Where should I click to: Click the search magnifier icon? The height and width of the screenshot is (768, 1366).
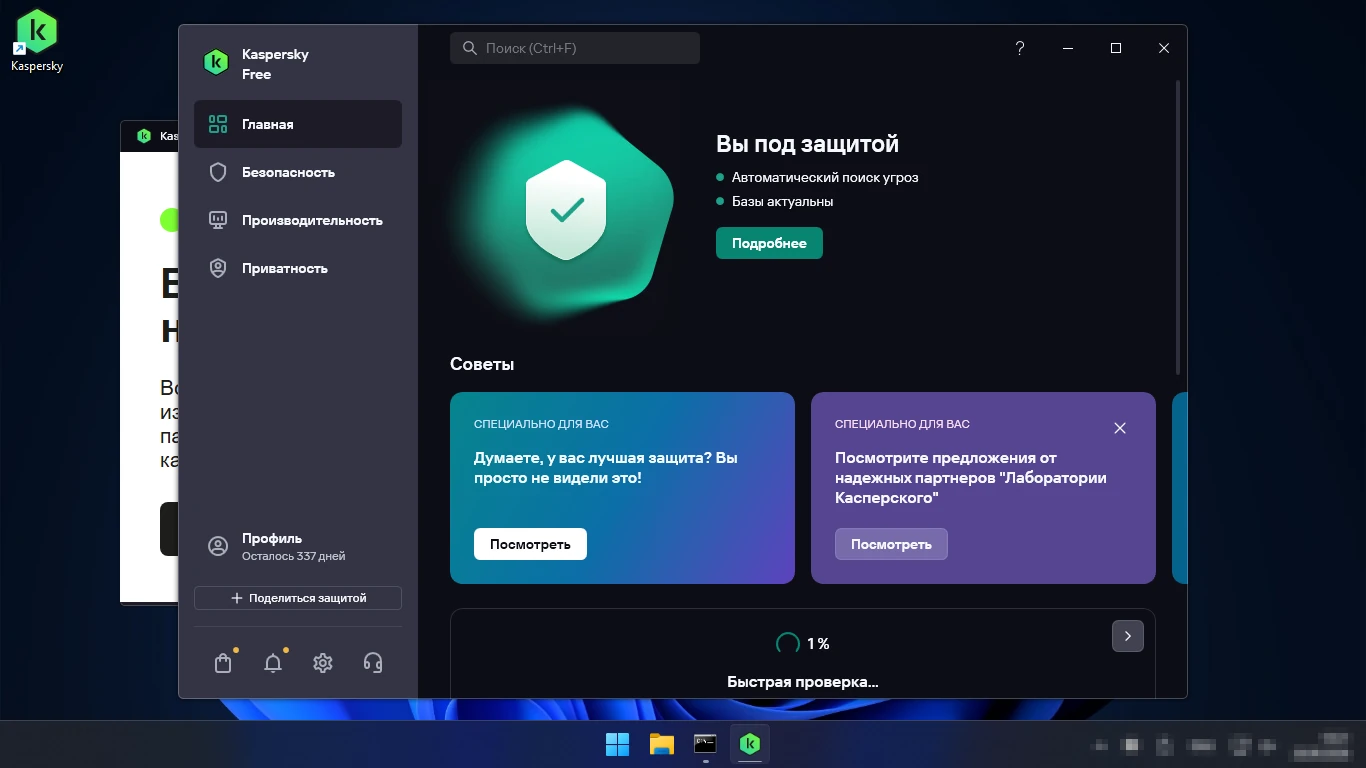click(x=470, y=48)
